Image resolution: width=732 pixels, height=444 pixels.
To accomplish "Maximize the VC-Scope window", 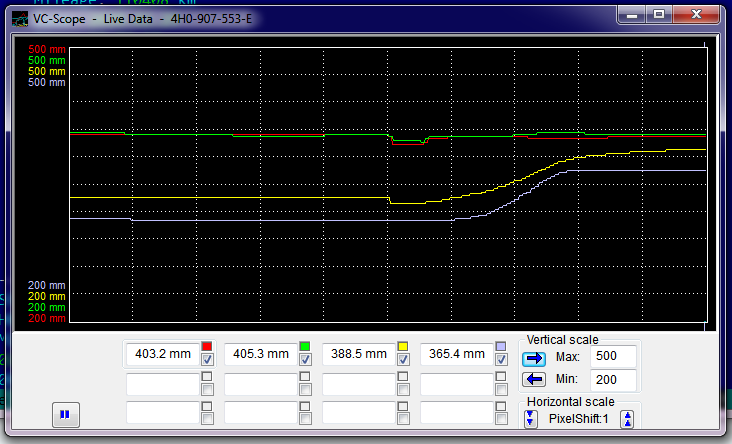I will pyautogui.click(x=658, y=14).
